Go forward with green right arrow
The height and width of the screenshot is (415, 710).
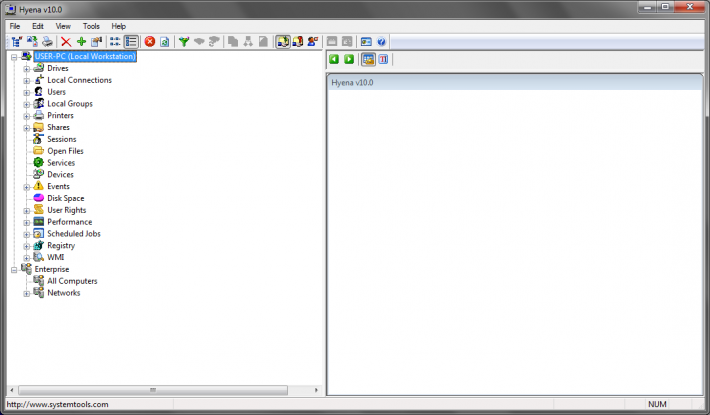(x=349, y=59)
